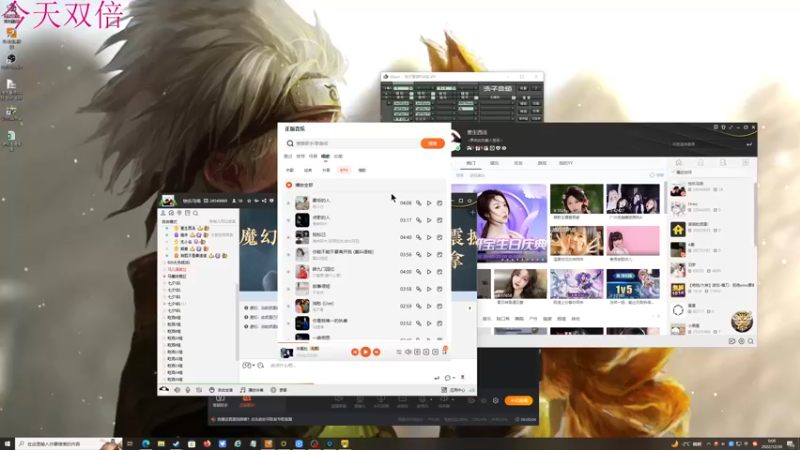Open the app center grid icon in channel window
The width and height of the screenshot is (800, 450).
pos(444,390)
